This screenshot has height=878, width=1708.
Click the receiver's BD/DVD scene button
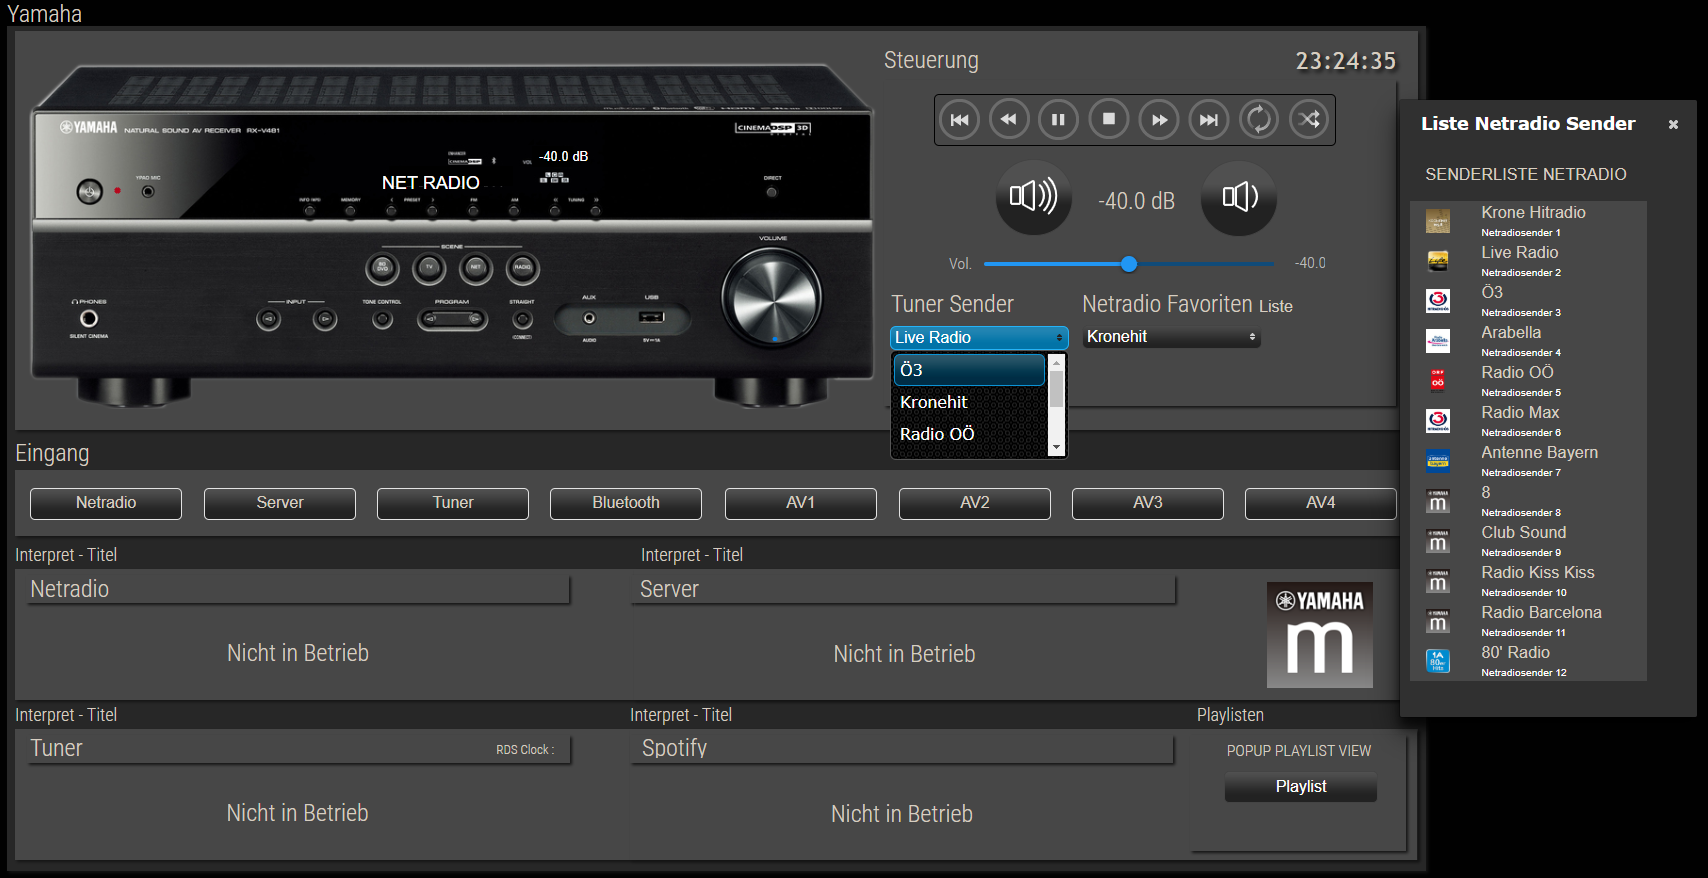(383, 267)
